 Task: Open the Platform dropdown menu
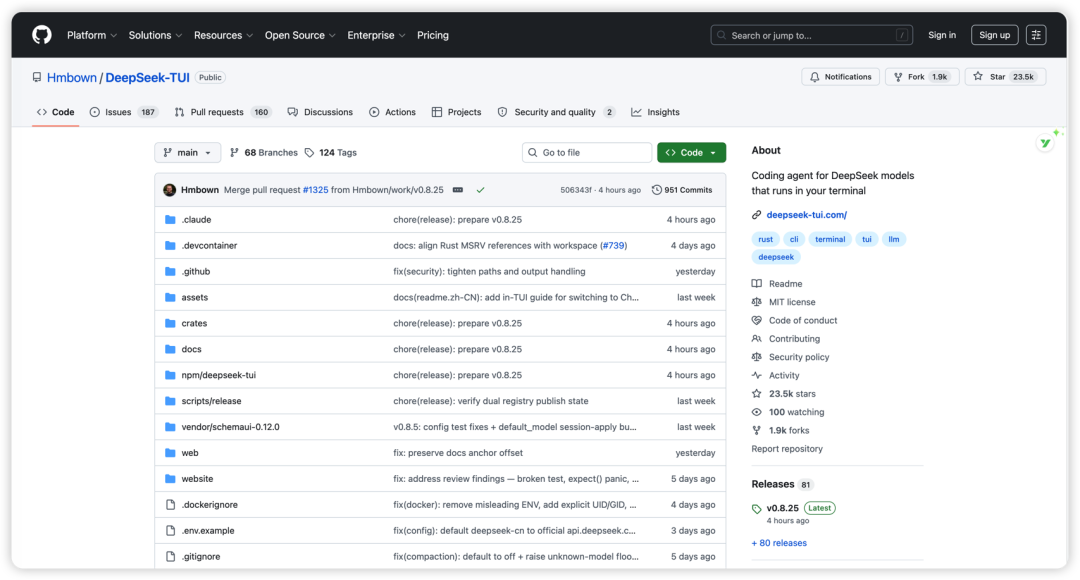[92, 35]
